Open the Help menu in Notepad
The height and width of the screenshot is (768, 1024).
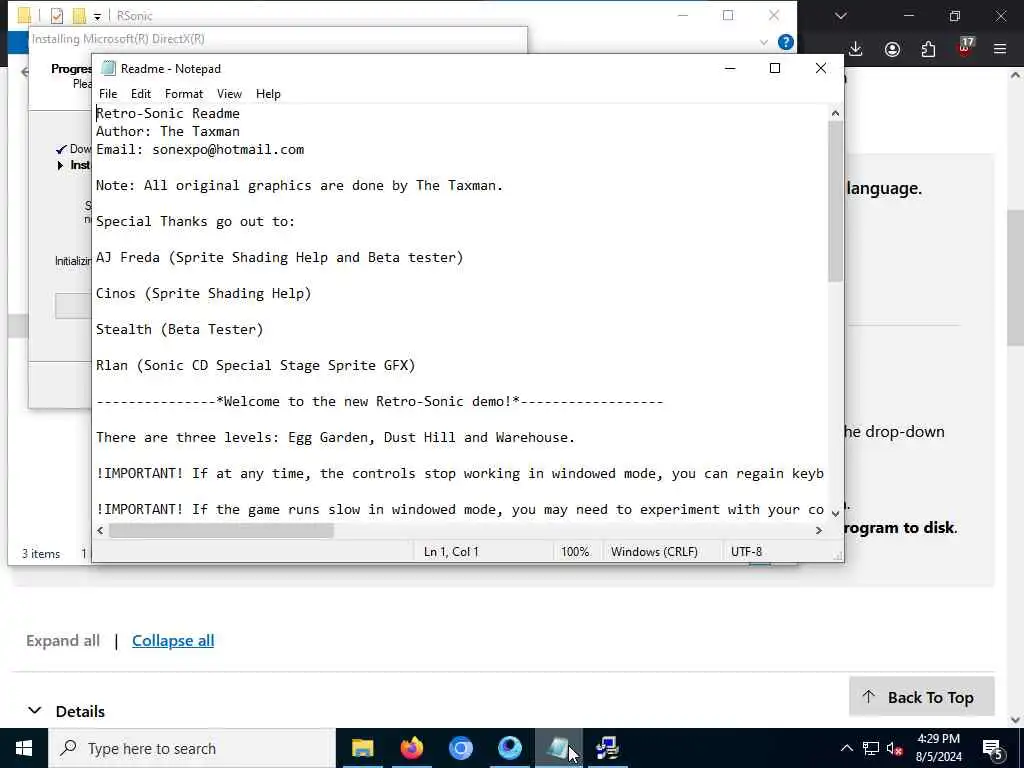268,94
